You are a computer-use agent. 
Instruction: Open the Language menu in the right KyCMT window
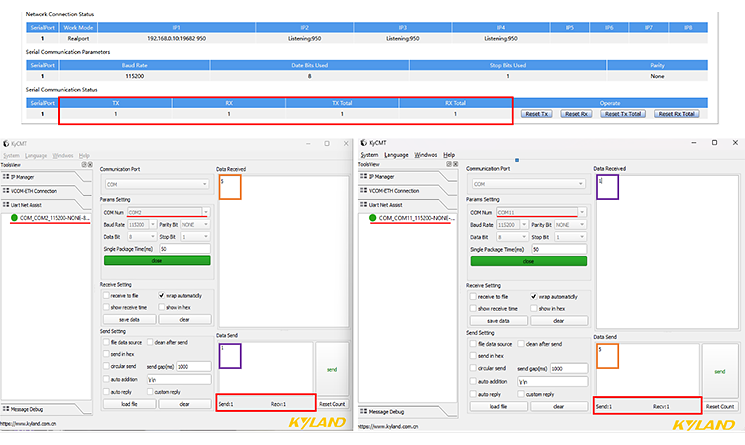396,155
